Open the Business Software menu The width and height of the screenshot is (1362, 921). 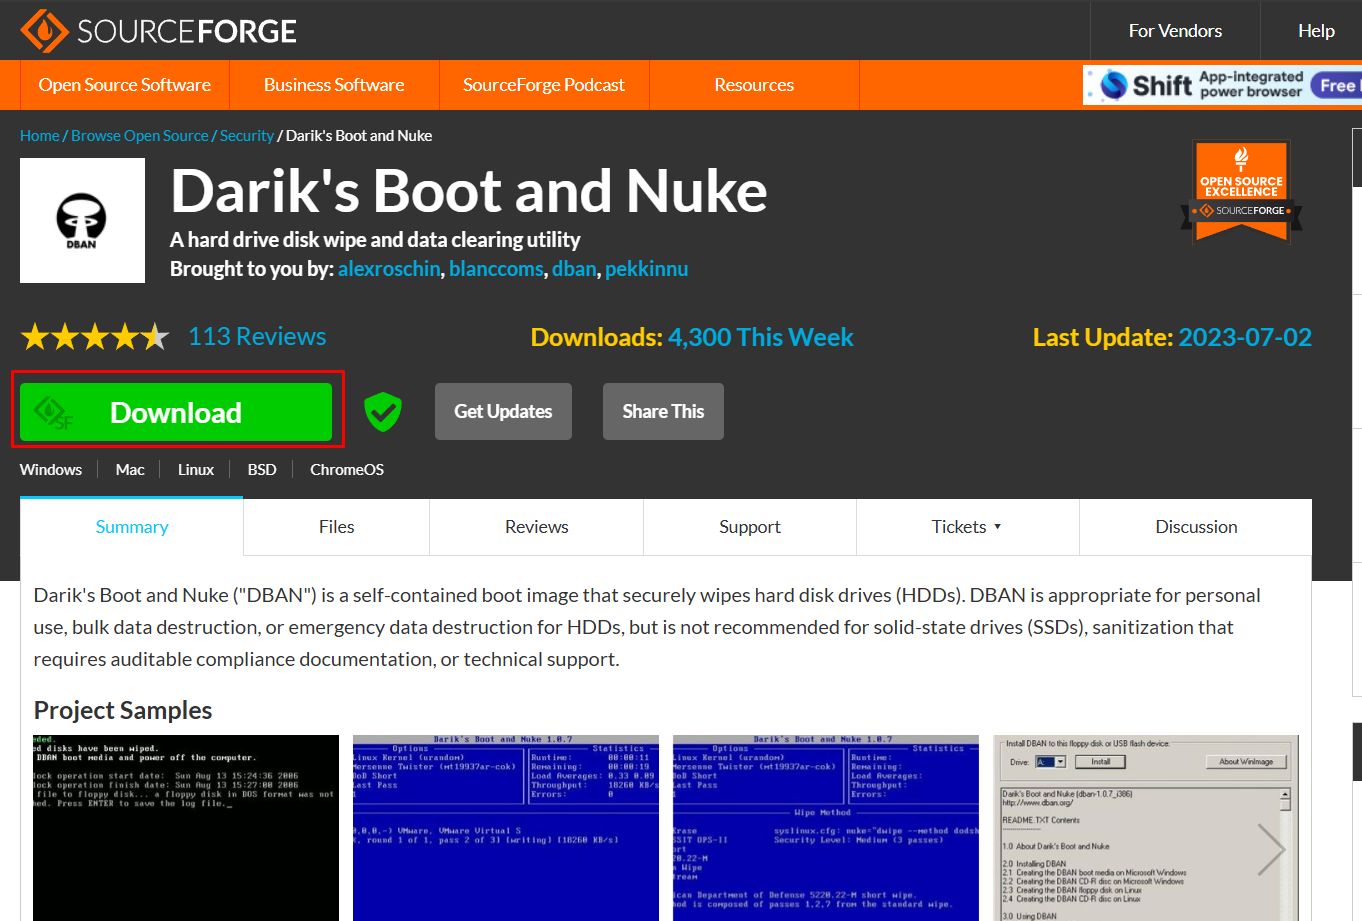(334, 85)
